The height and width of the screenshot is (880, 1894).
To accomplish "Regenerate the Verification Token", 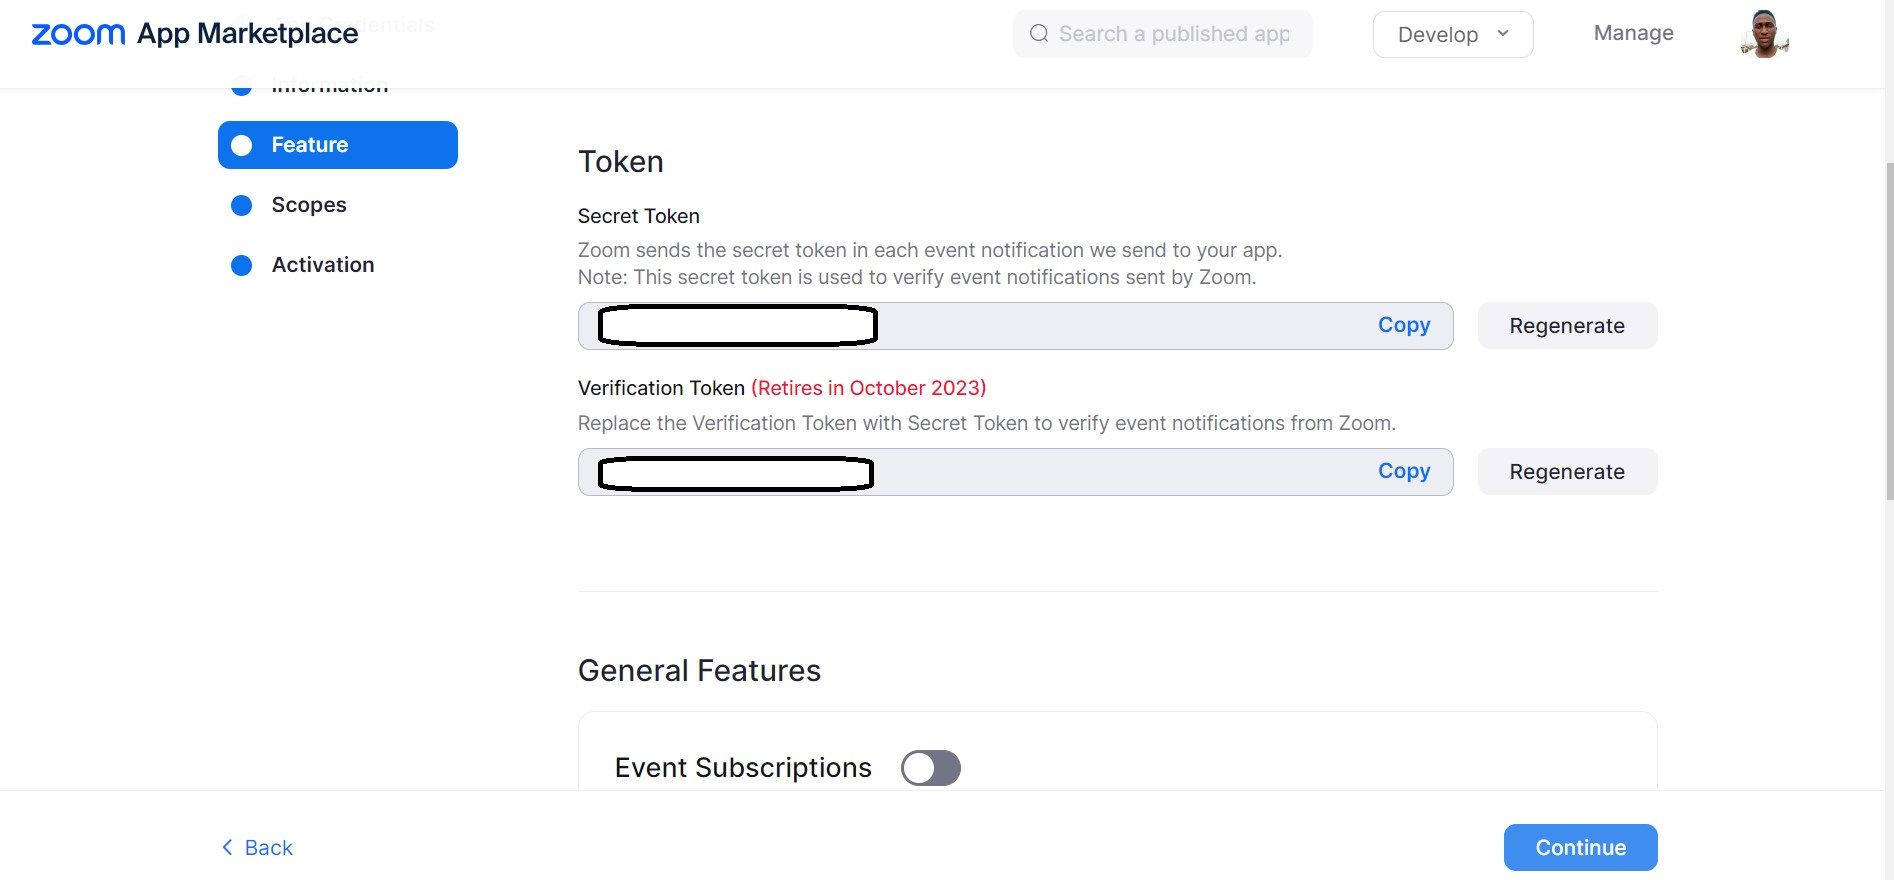I will (x=1566, y=472).
